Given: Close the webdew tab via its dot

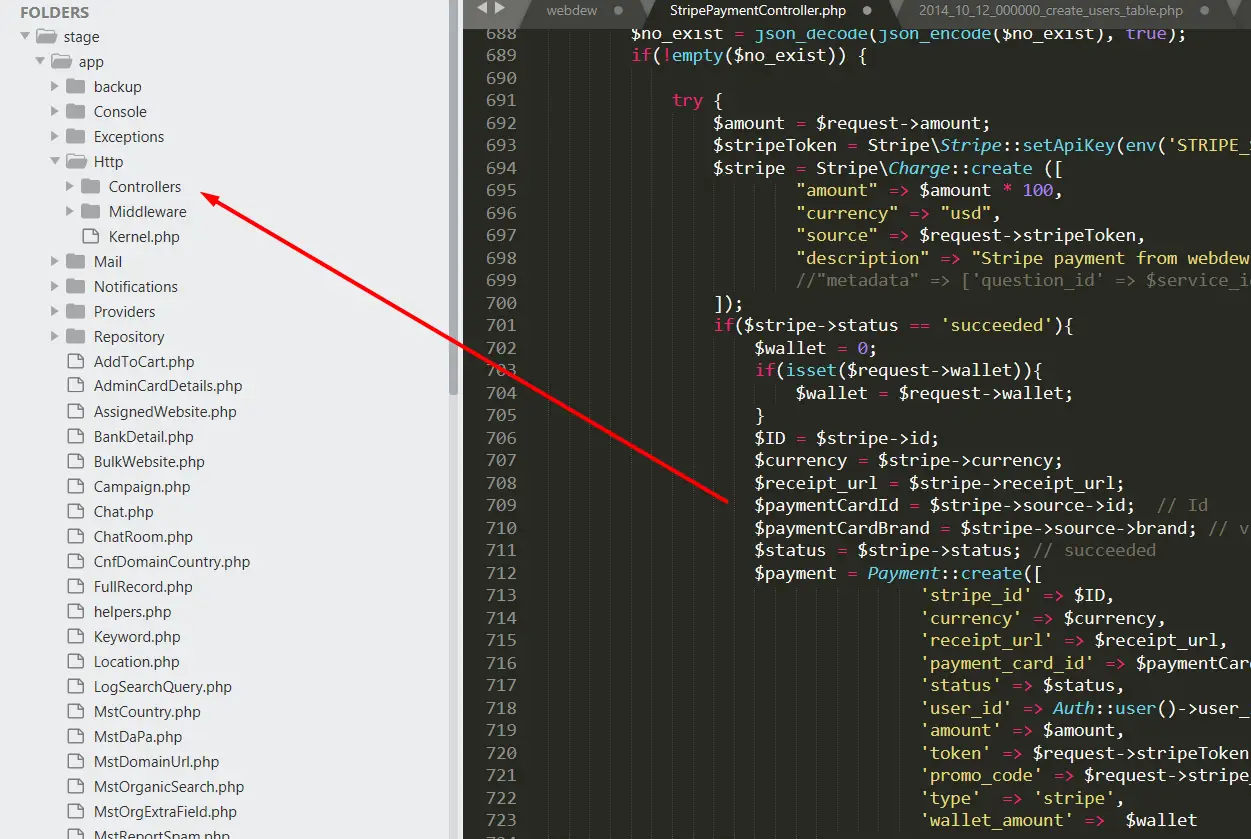Looking at the screenshot, I should 618,11.
